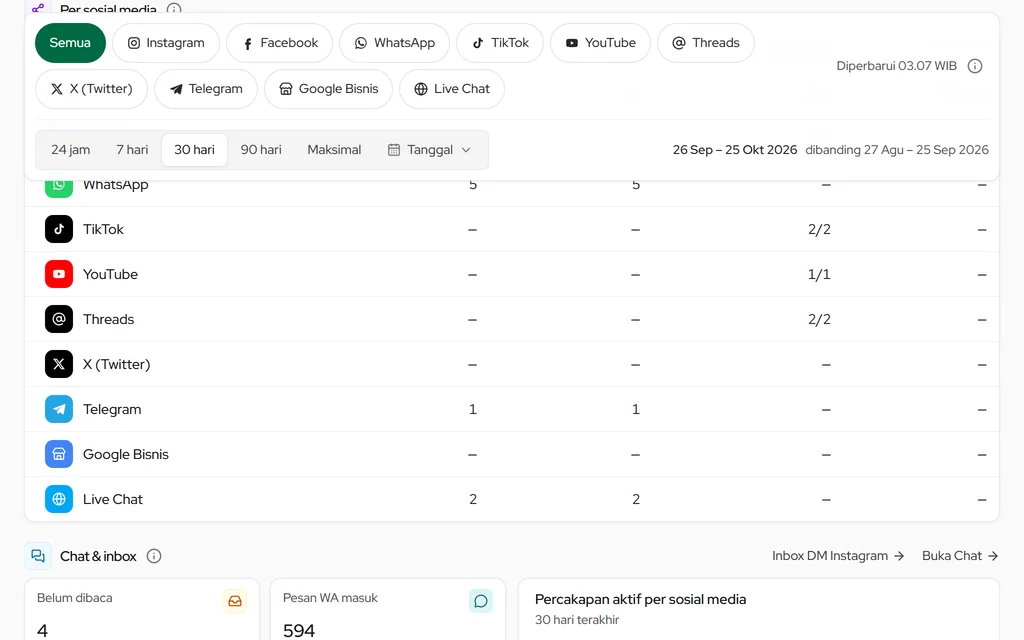This screenshot has height=640, width=1024.
Task: Click the TikTok row label
Action: (103, 229)
